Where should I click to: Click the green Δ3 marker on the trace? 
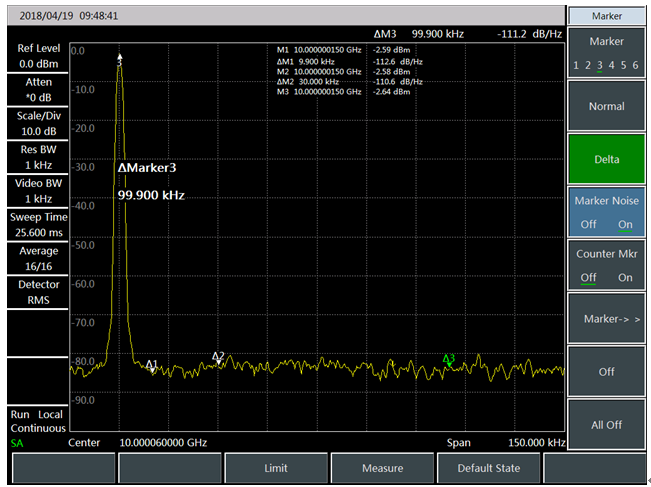pyautogui.click(x=448, y=358)
